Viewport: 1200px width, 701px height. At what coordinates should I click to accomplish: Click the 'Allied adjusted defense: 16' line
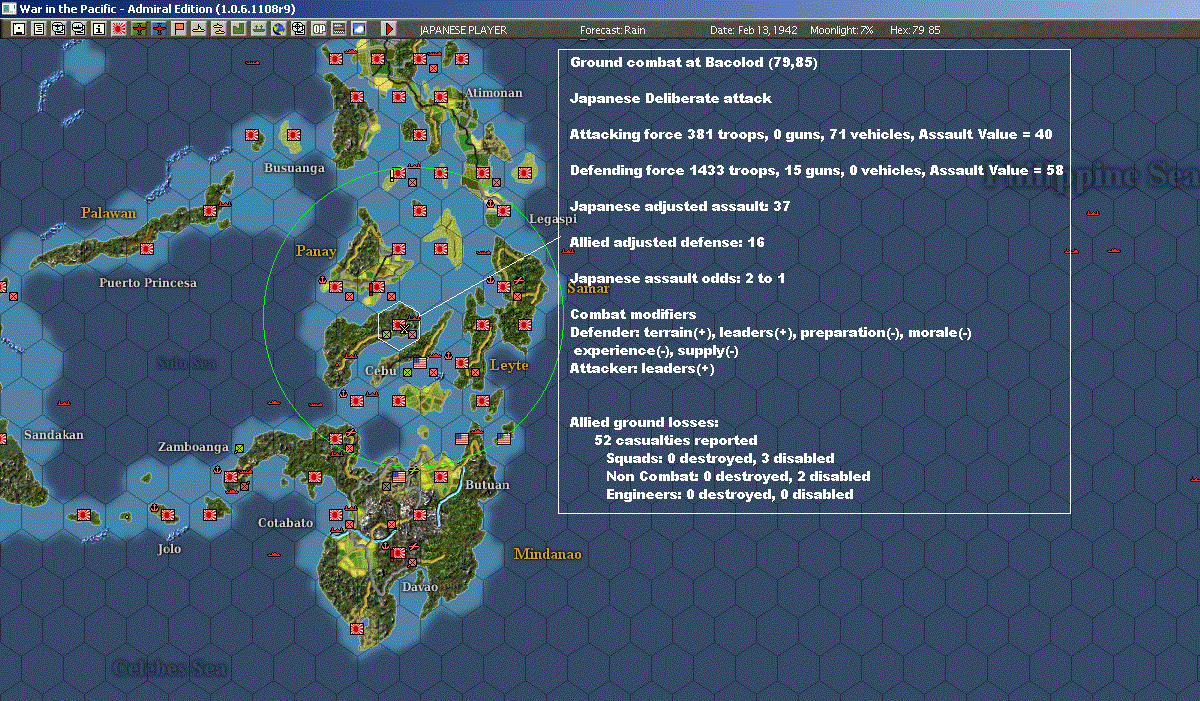click(x=667, y=242)
